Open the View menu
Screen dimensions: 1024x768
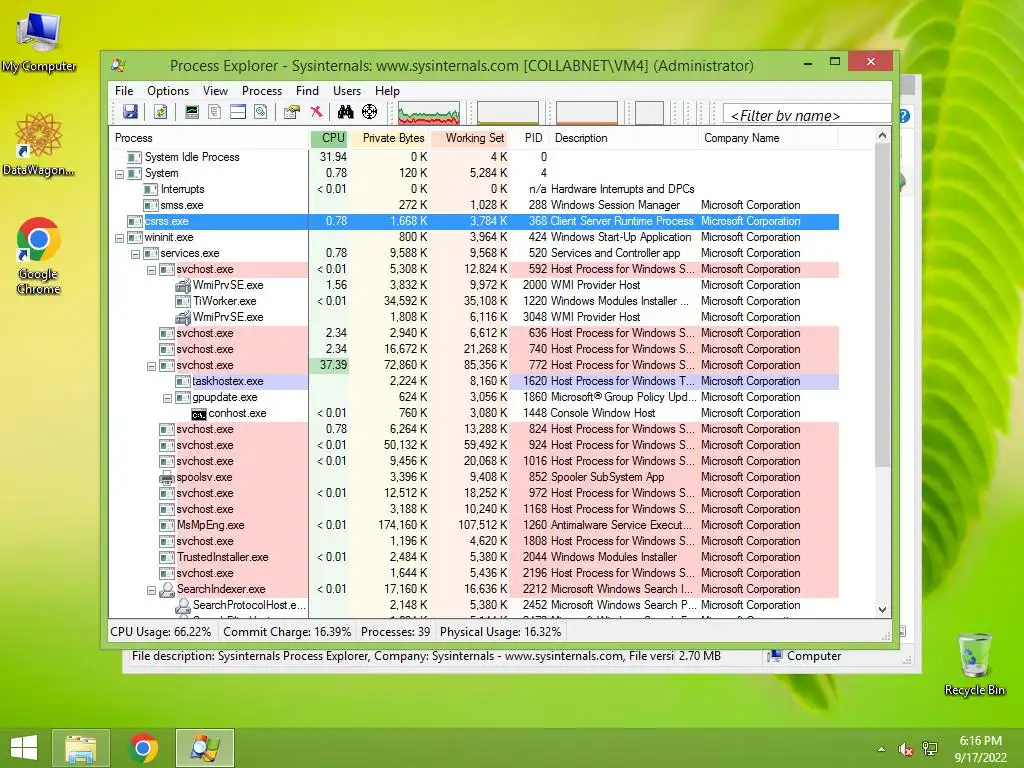tap(216, 91)
